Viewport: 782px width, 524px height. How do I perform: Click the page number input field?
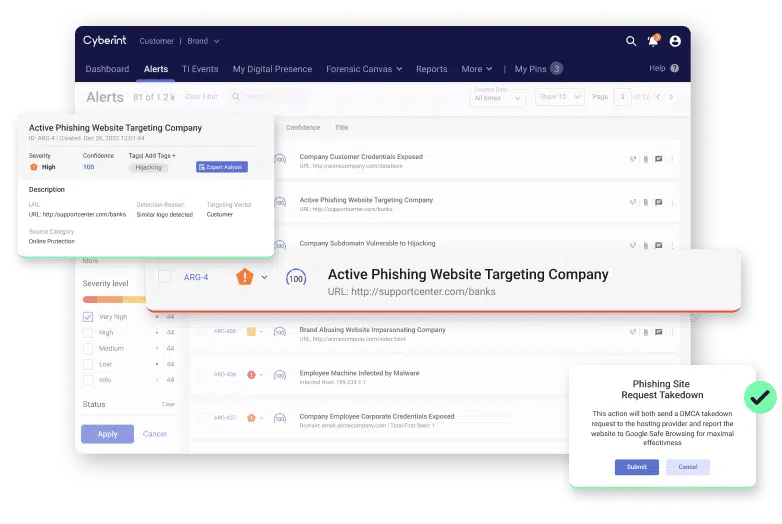(623, 97)
